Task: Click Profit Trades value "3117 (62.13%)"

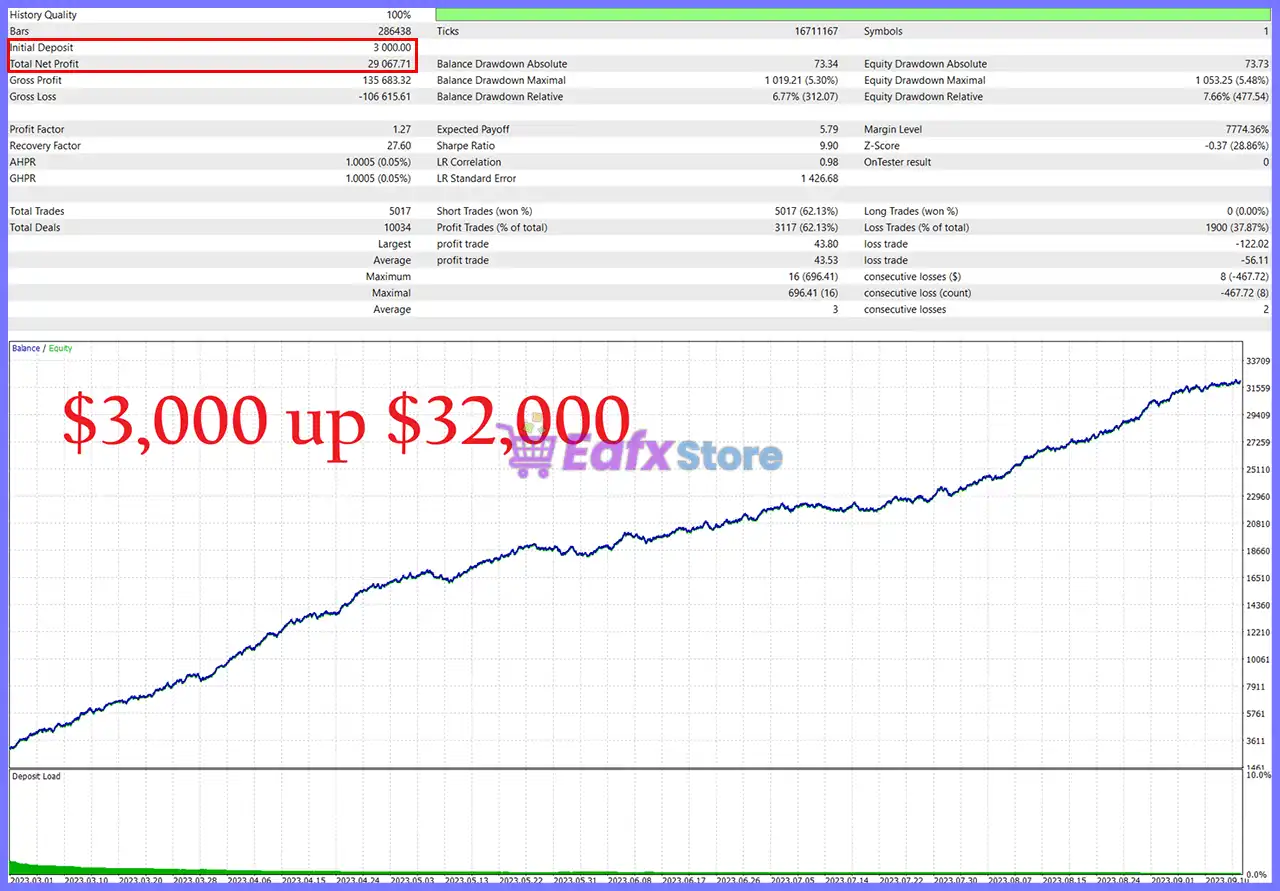Action: [805, 227]
